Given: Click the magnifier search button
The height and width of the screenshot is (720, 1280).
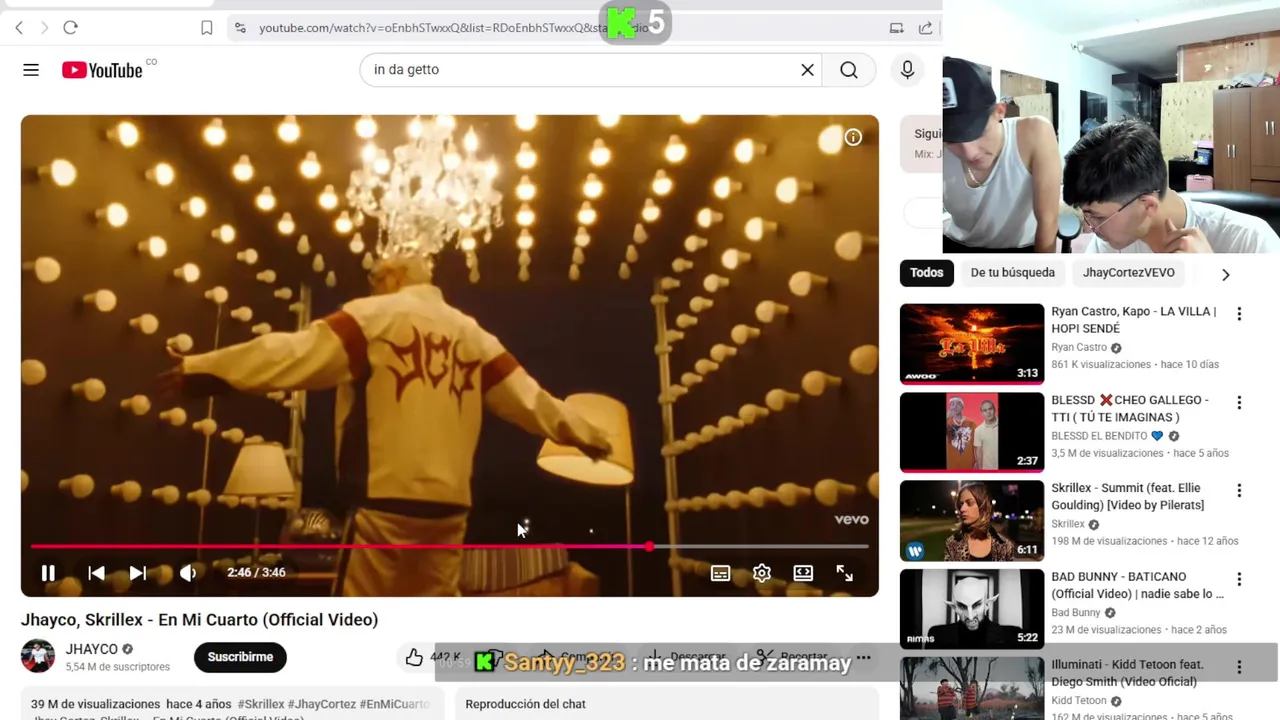Looking at the screenshot, I should tap(849, 70).
